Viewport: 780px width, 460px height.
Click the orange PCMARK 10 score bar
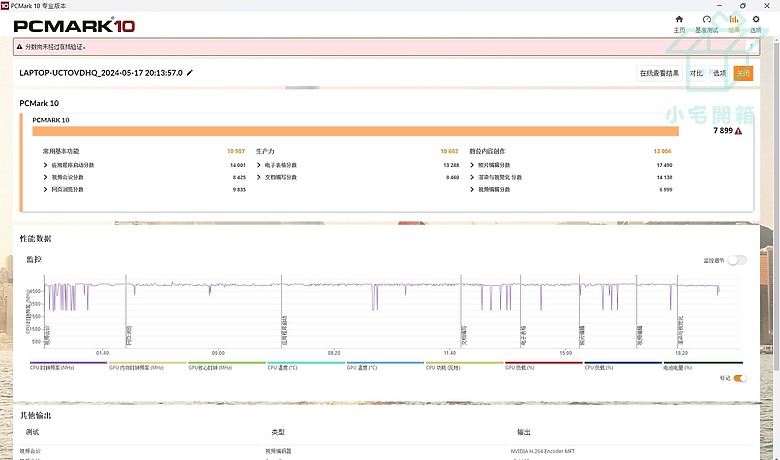click(355, 131)
